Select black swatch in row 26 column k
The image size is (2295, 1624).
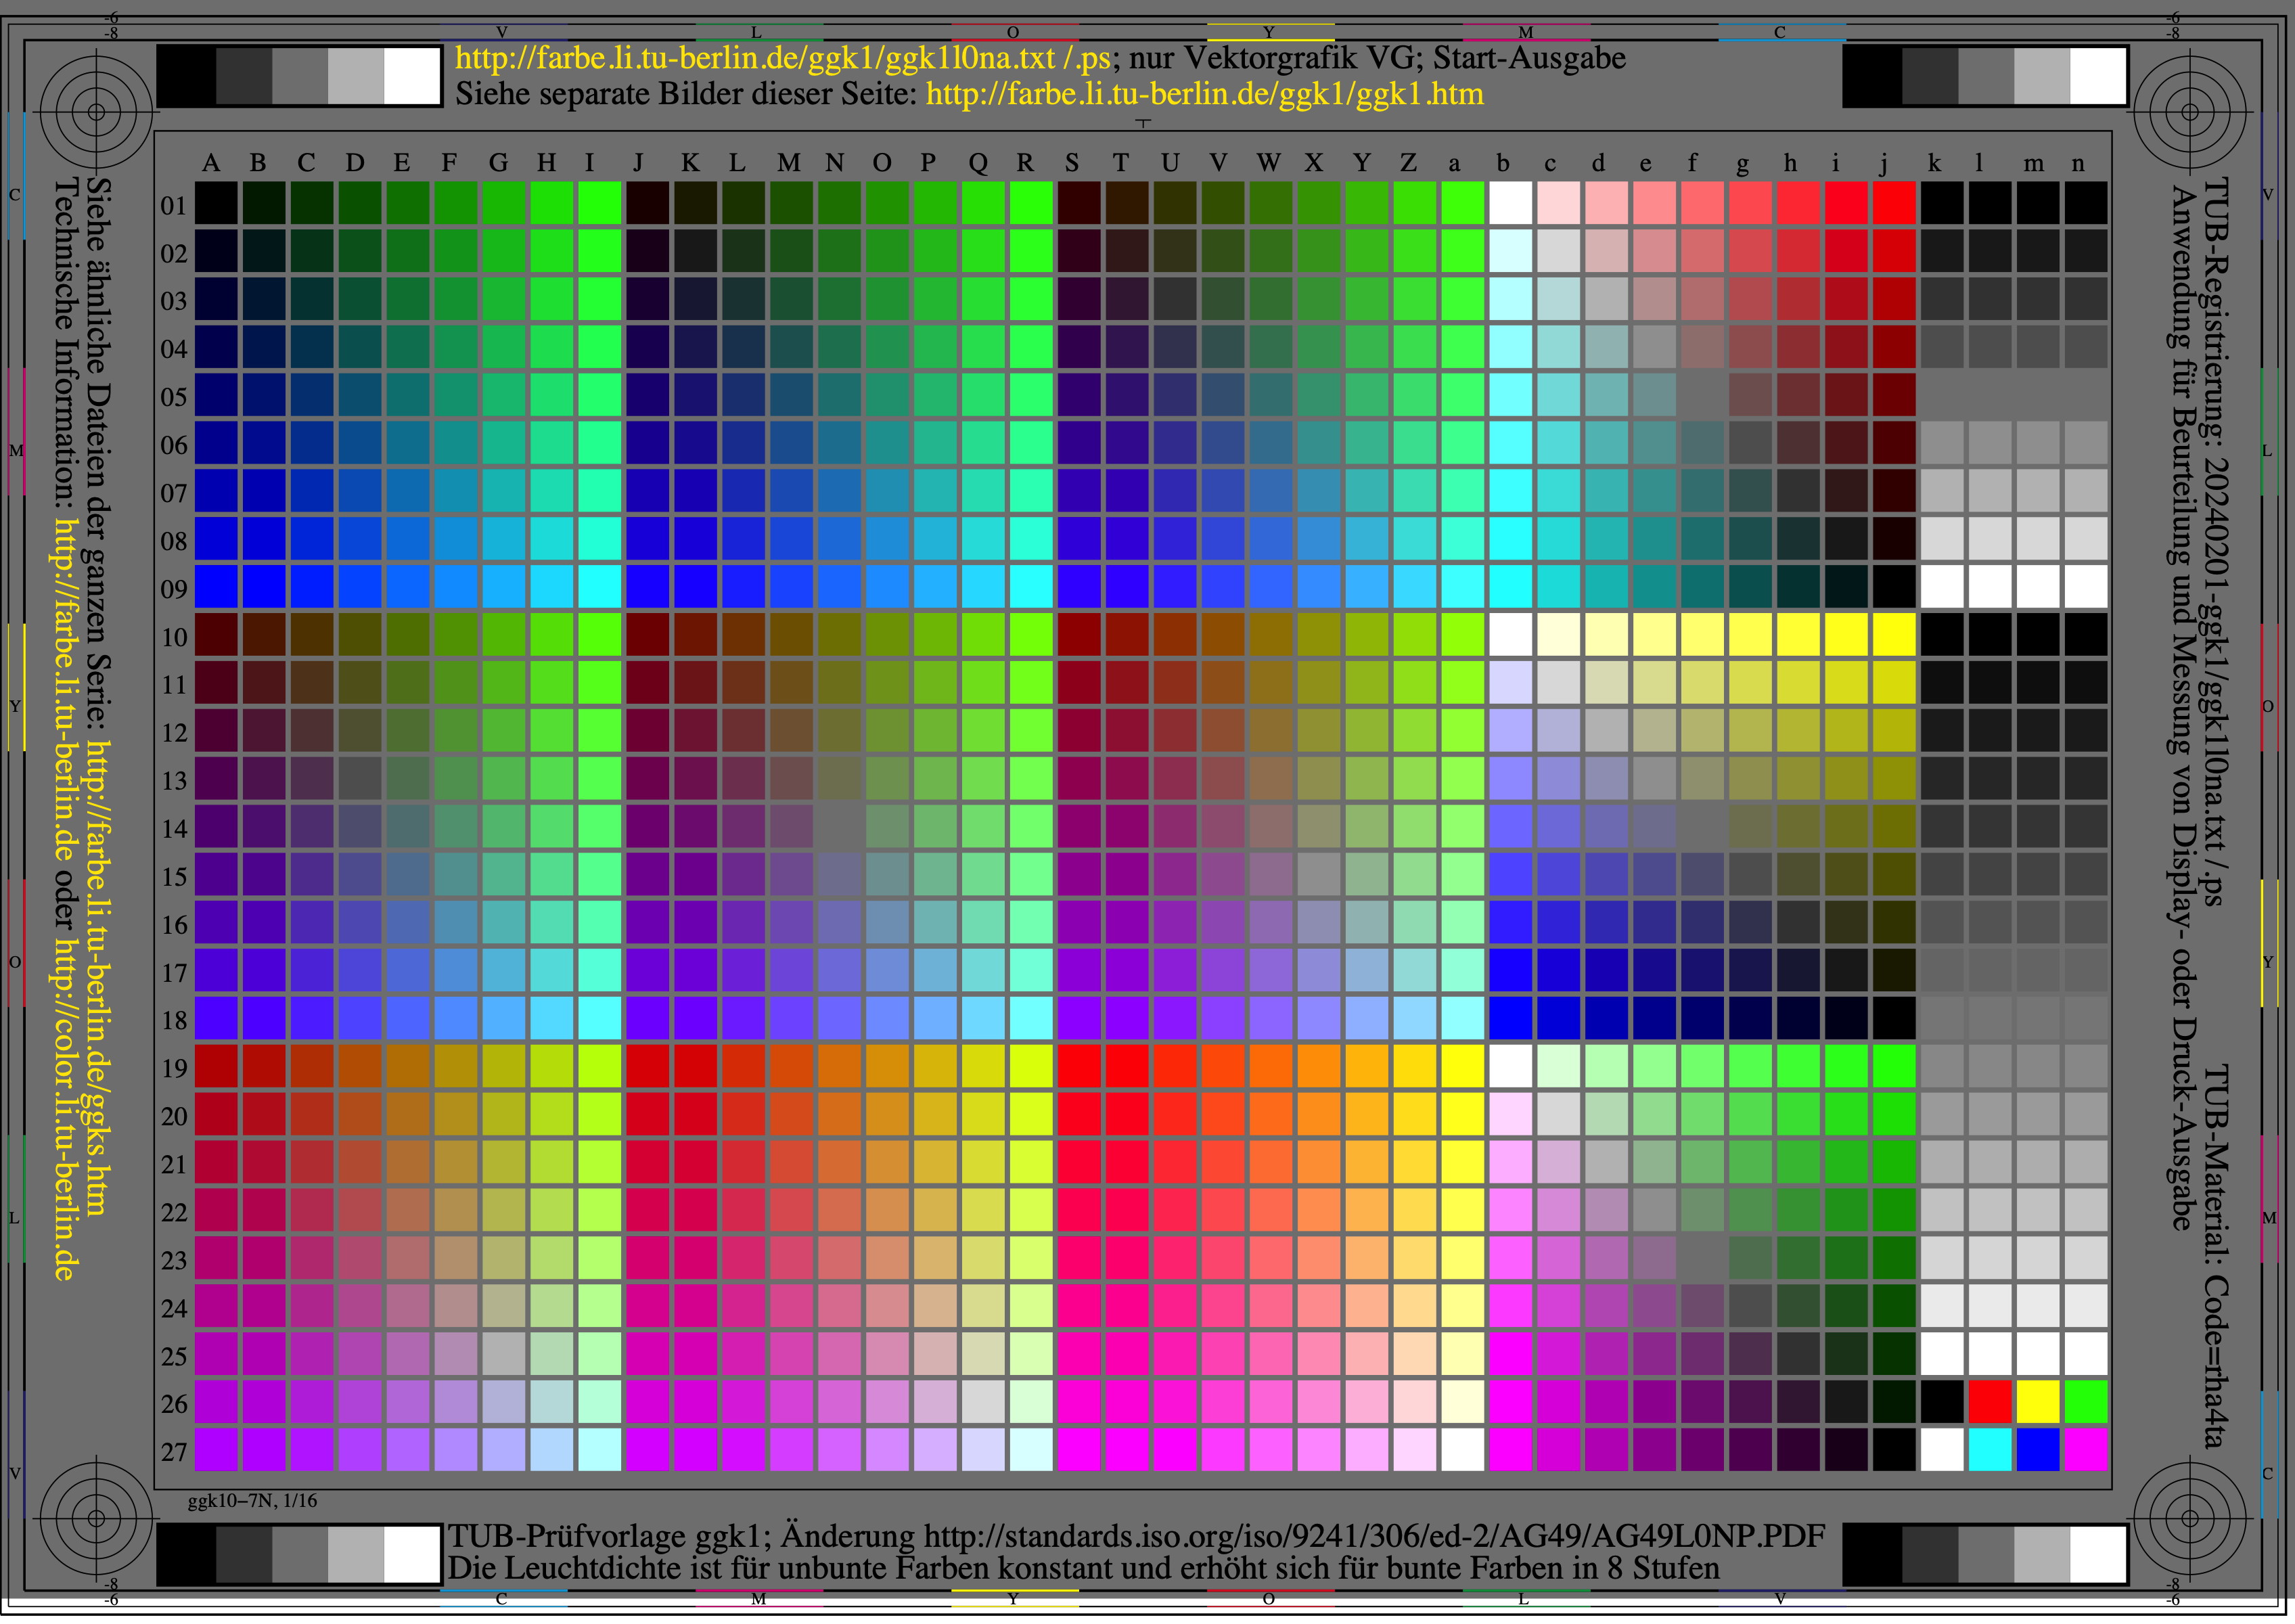1941,1402
